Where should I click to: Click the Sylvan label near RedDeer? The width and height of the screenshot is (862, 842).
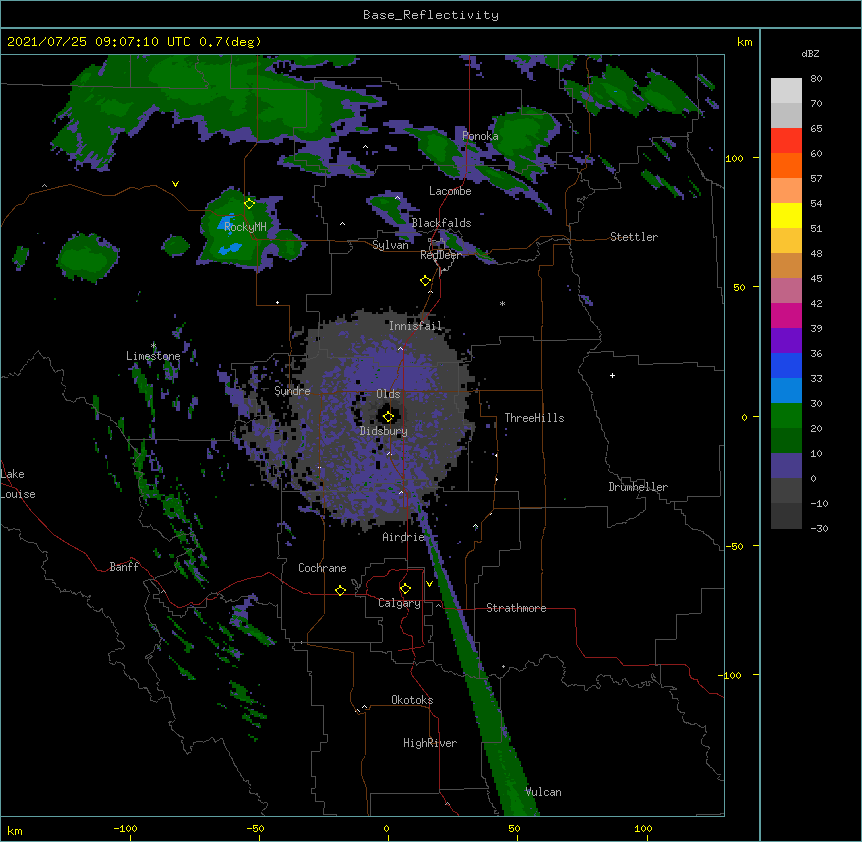[x=390, y=245]
